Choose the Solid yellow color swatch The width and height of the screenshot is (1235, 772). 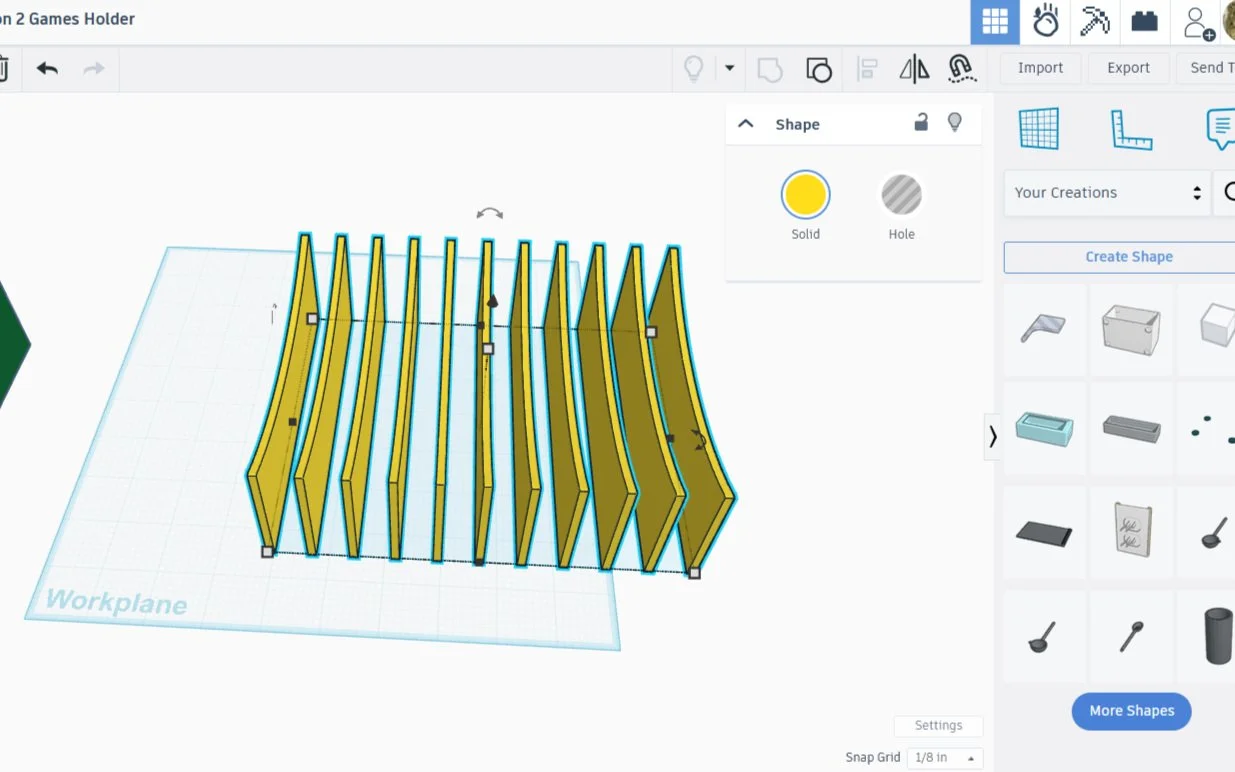click(x=805, y=194)
